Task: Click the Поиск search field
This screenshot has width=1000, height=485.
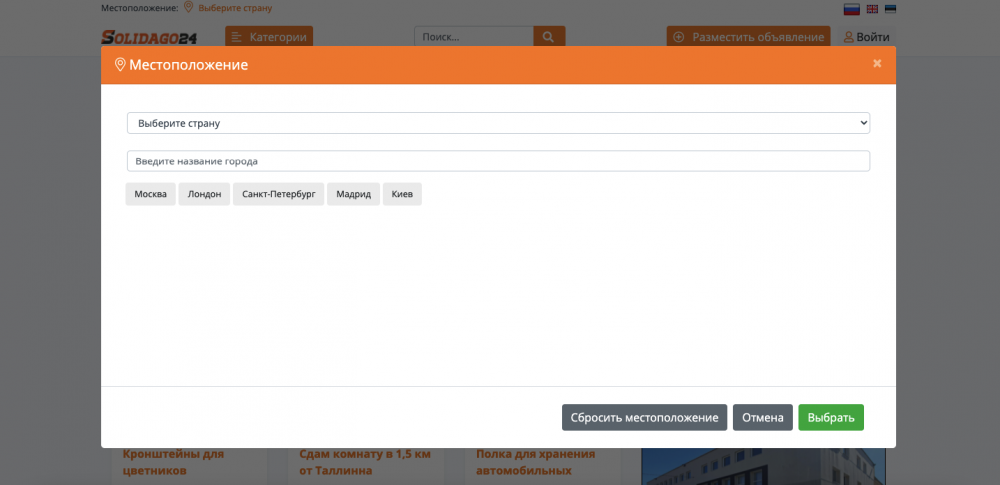Action: tap(474, 37)
